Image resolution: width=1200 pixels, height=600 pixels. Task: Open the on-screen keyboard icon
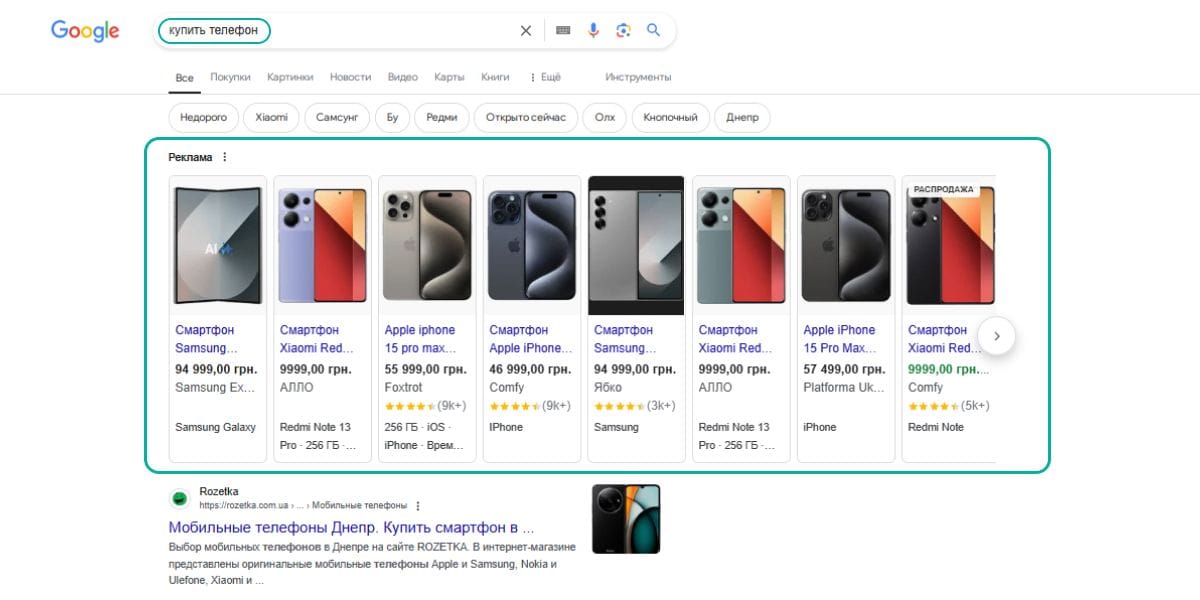(563, 31)
